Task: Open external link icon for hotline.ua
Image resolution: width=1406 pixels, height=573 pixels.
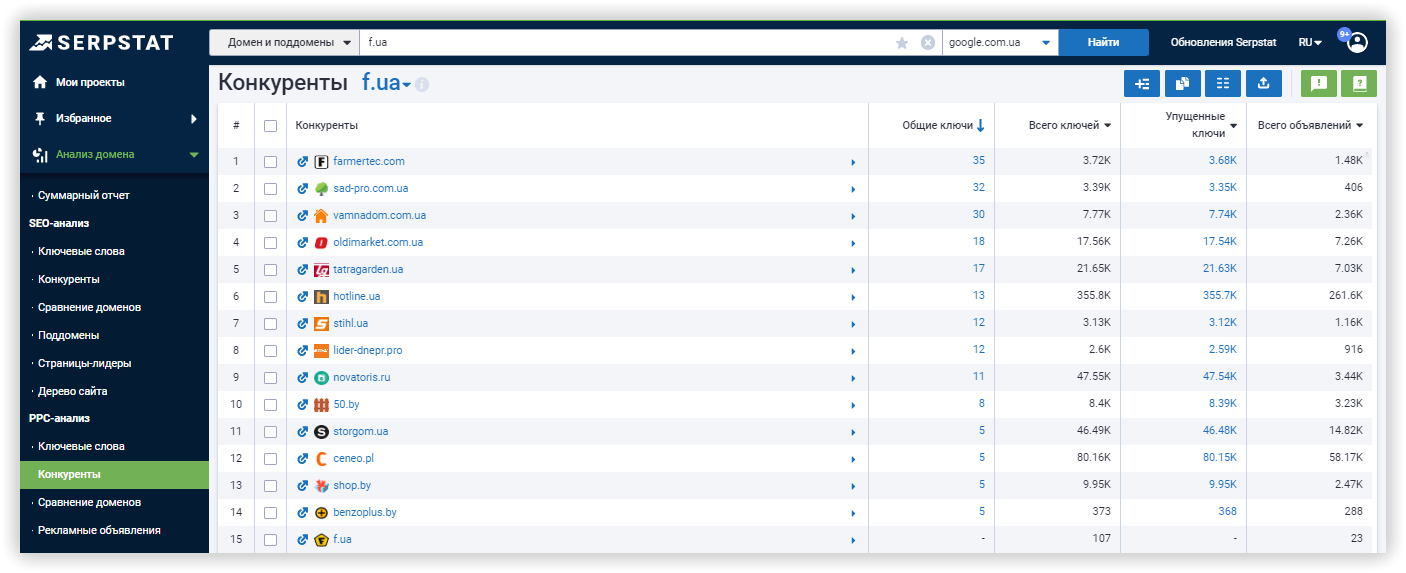Action: 303,297
